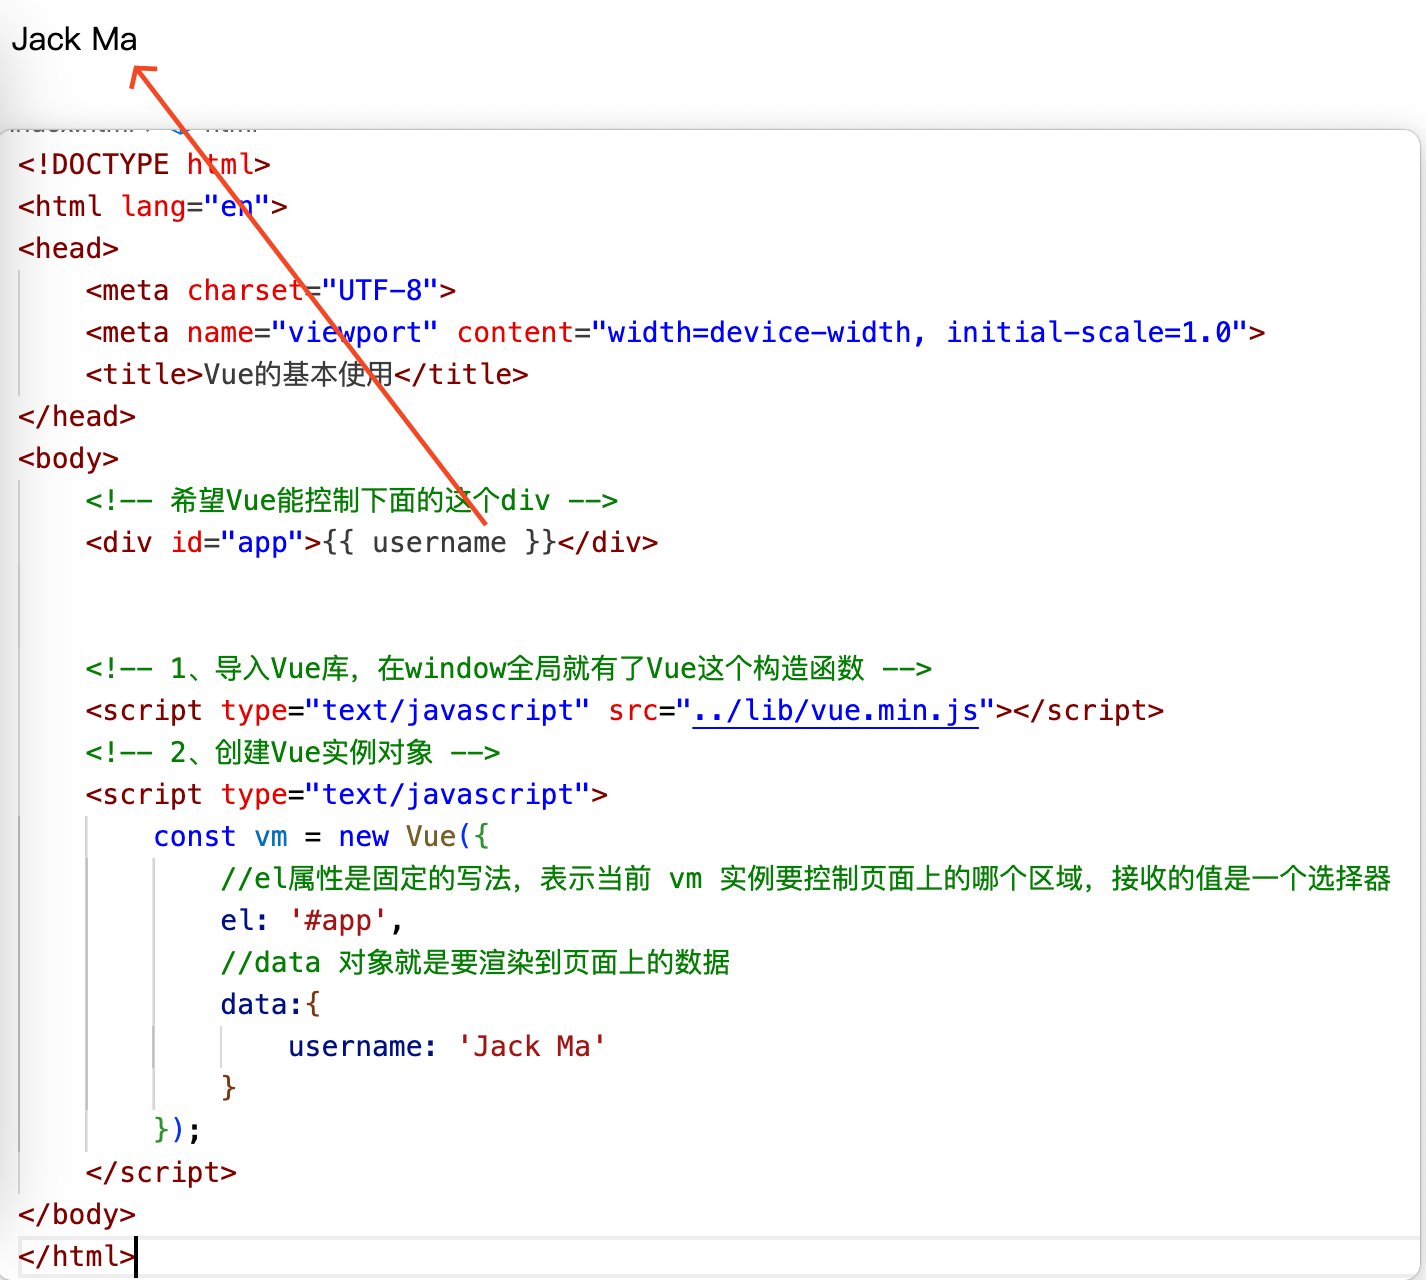Click the rendered "Jack Ma" page text

point(74,39)
